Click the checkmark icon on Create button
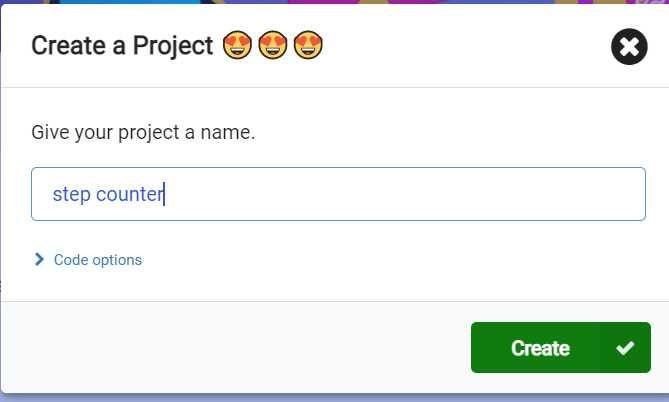 click(625, 348)
